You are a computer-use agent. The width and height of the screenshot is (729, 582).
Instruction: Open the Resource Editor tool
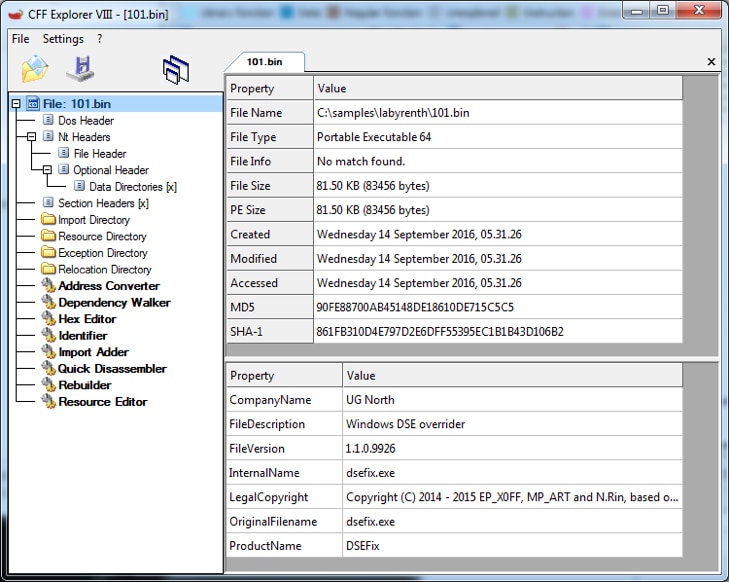click(103, 401)
